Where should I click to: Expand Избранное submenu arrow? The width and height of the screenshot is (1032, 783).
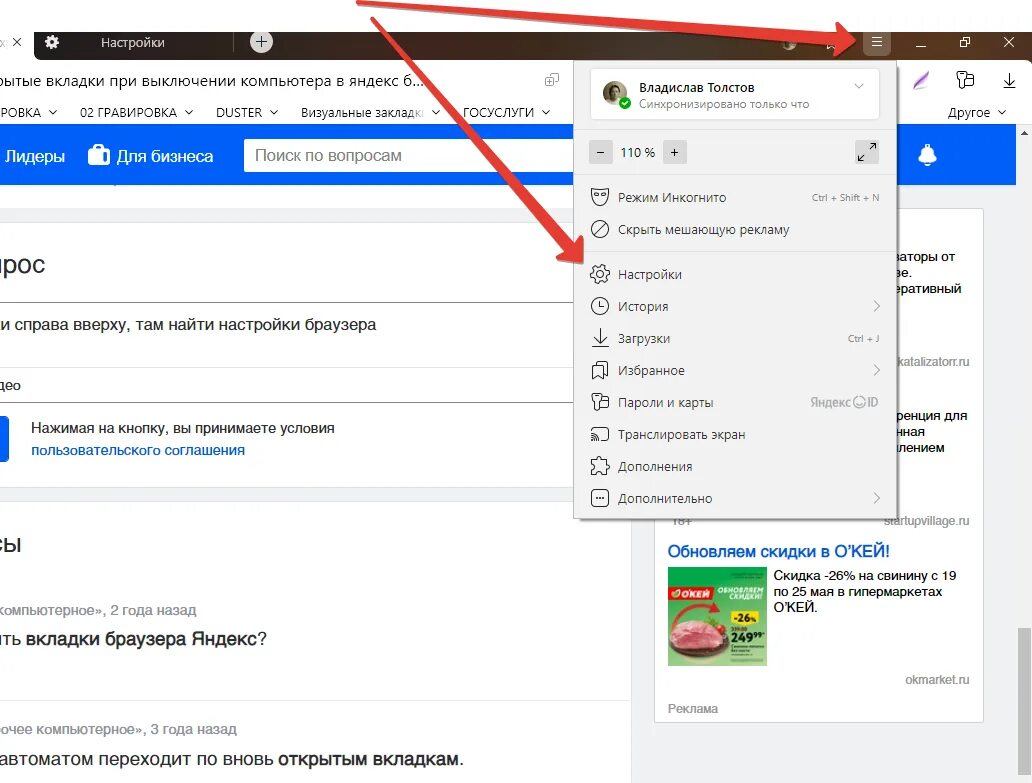(876, 370)
